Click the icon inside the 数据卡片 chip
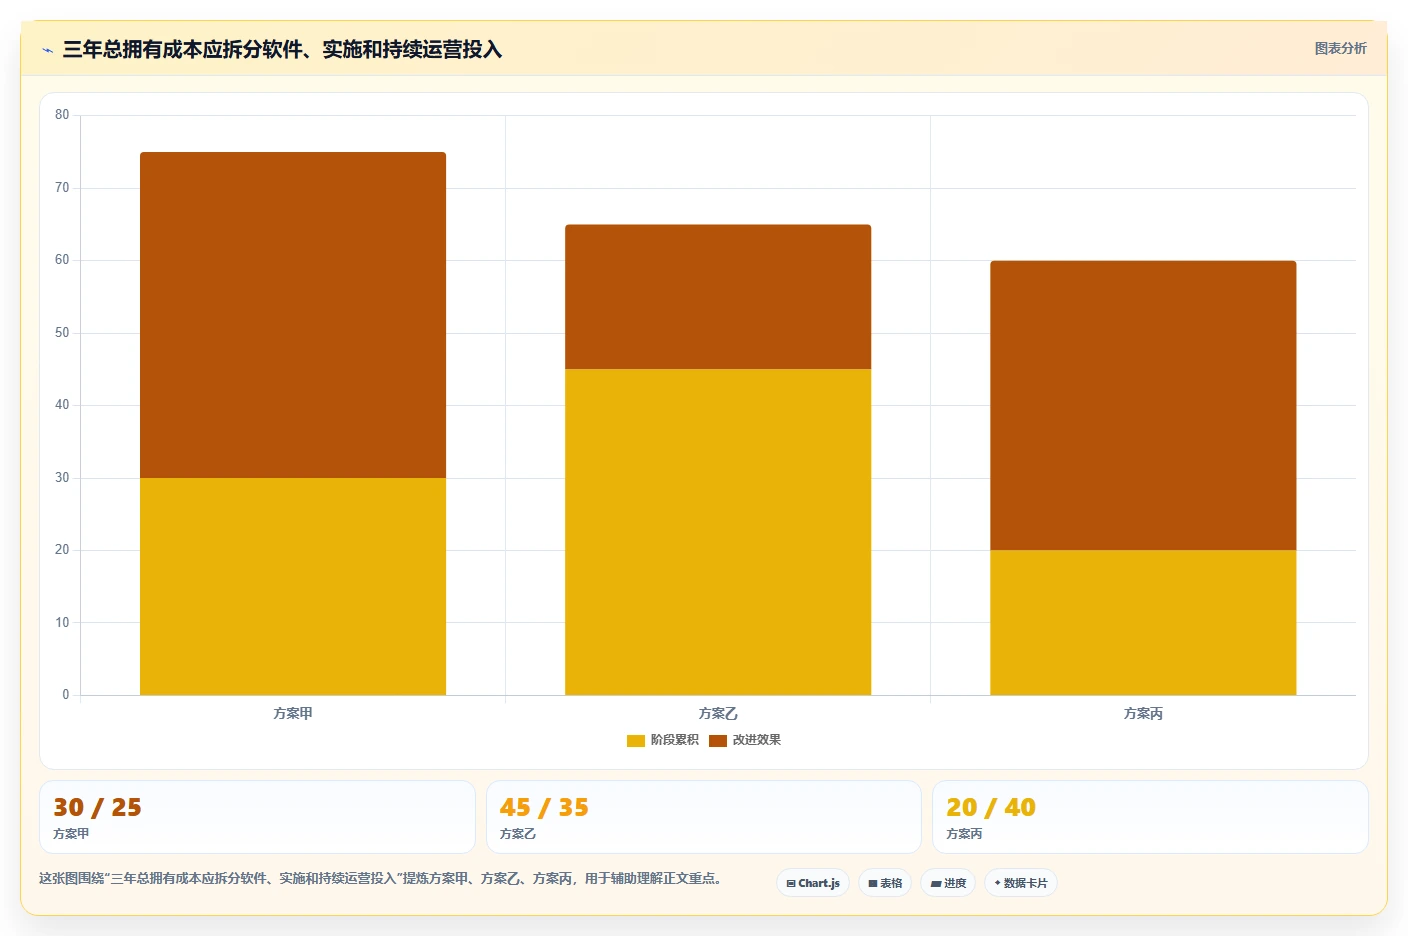 pyautogui.click(x=998, y=883)
